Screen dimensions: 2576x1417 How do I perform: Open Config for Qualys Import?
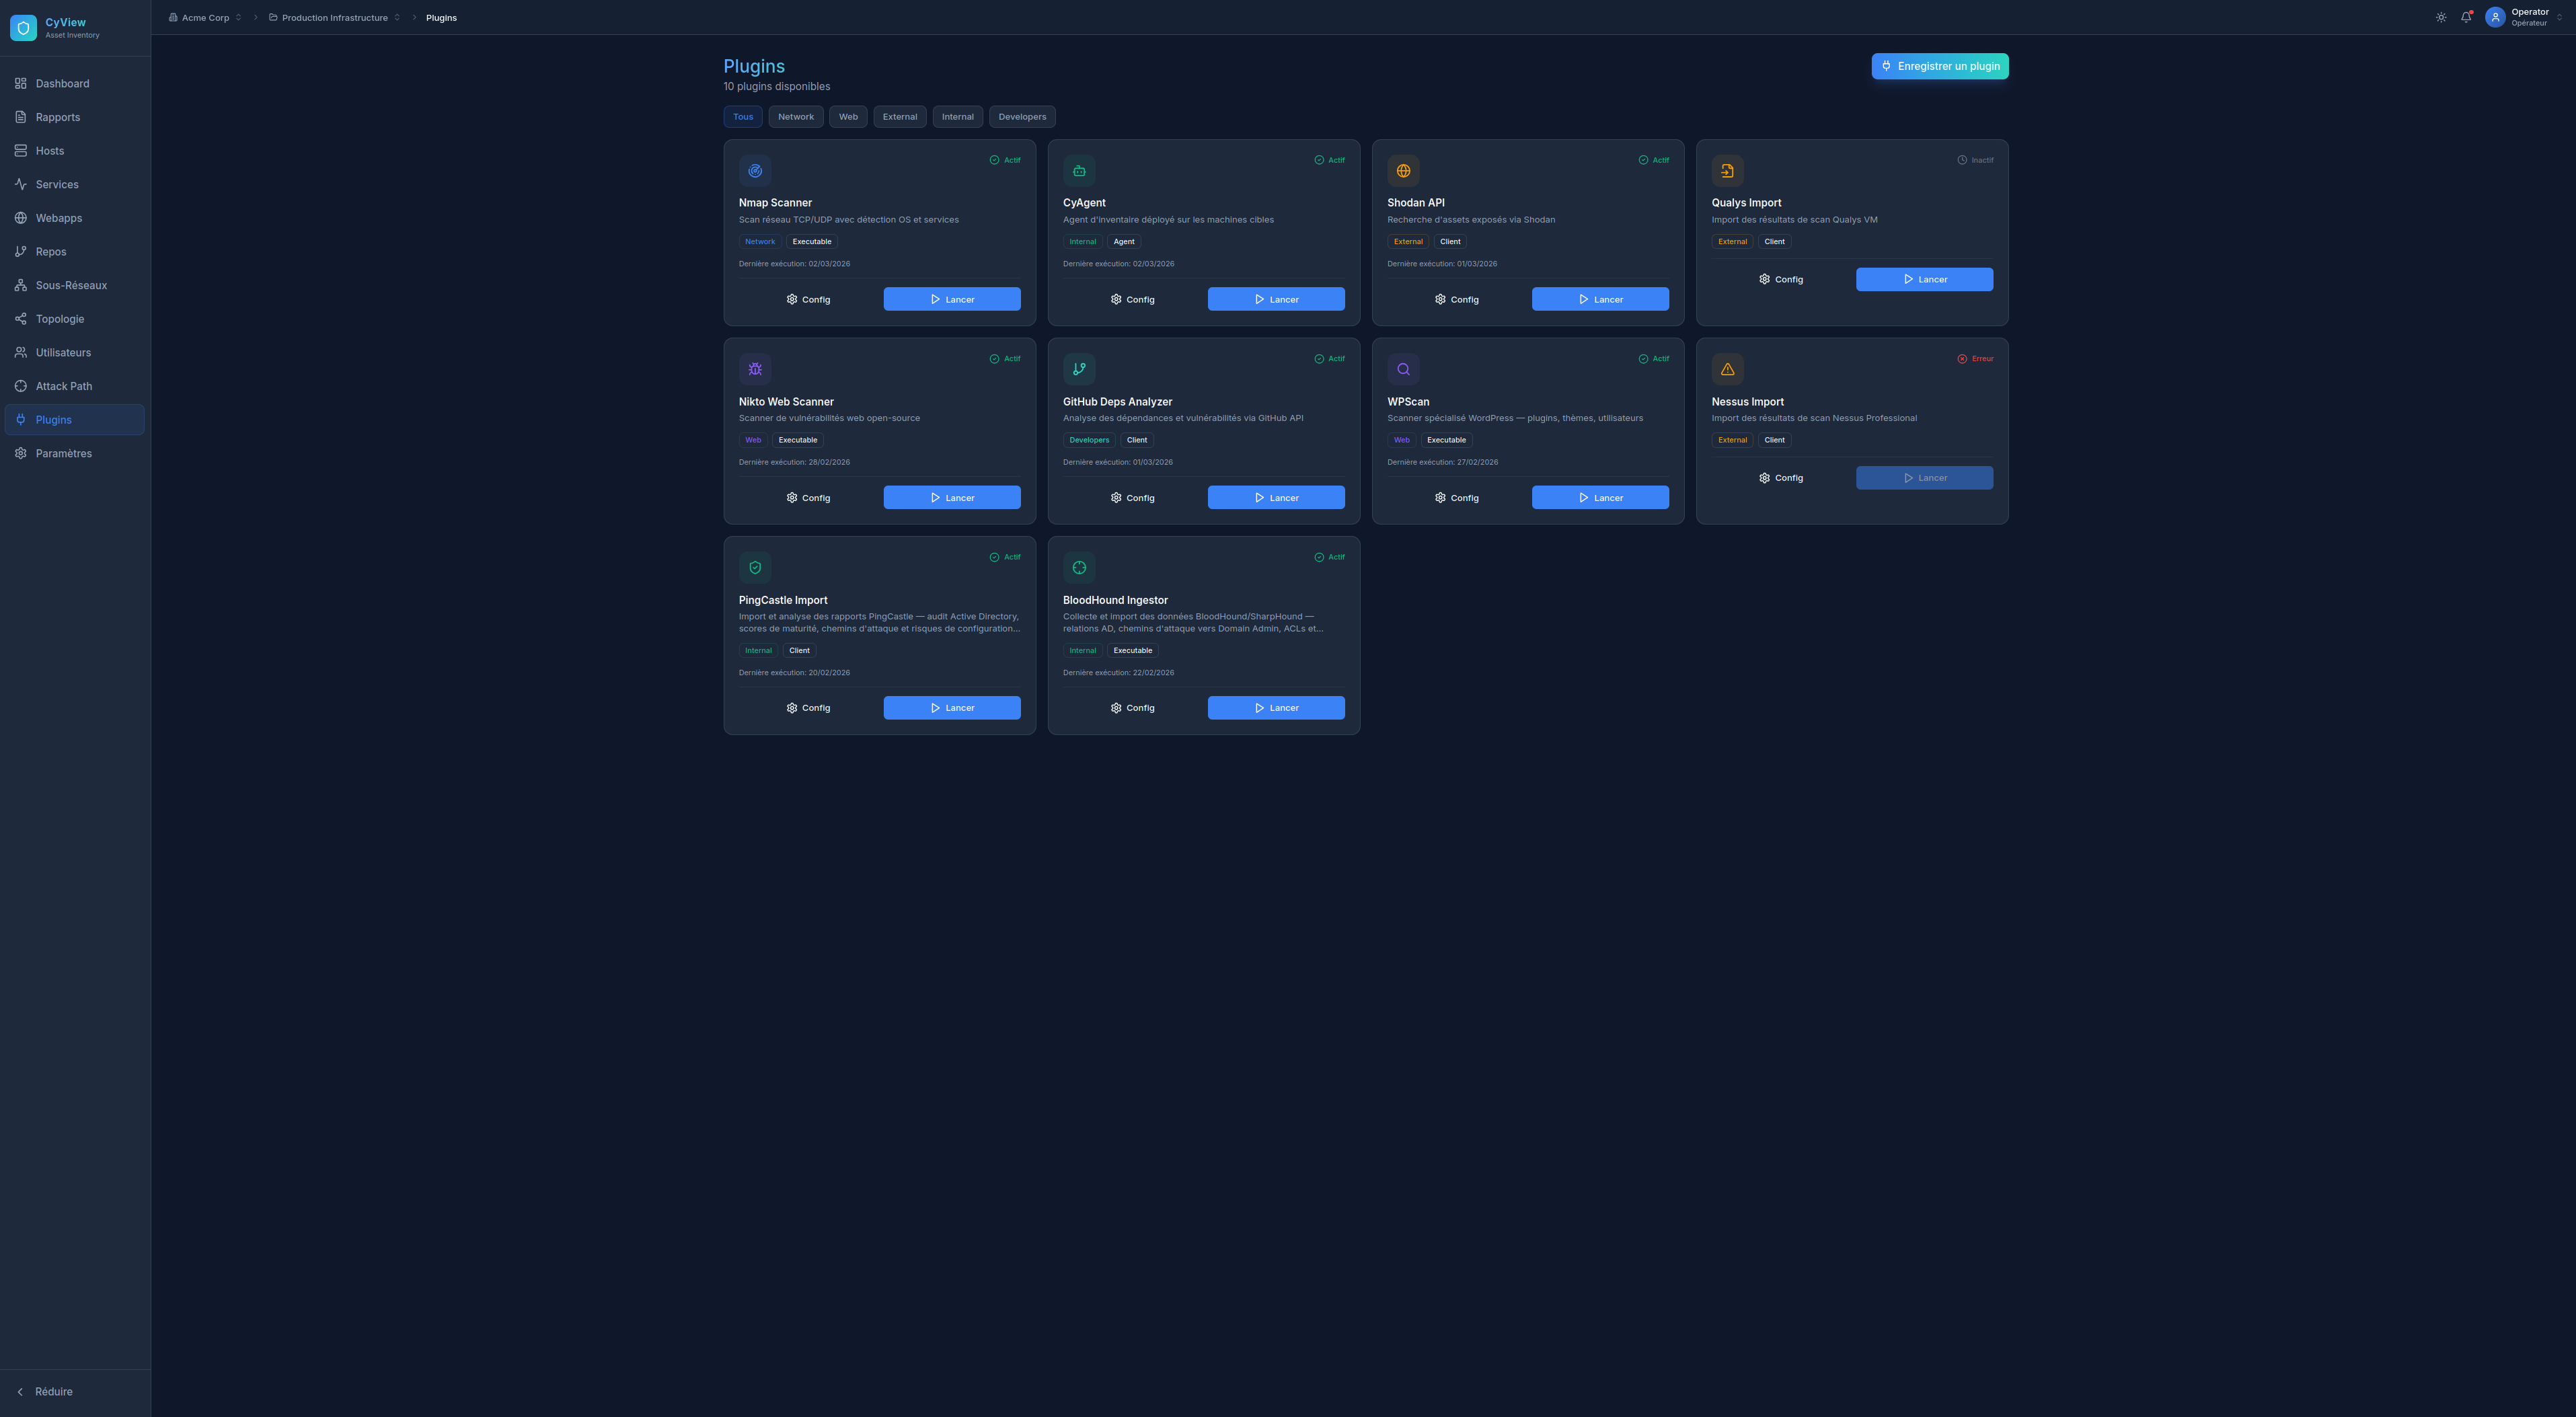click(x=1780, y=280)
